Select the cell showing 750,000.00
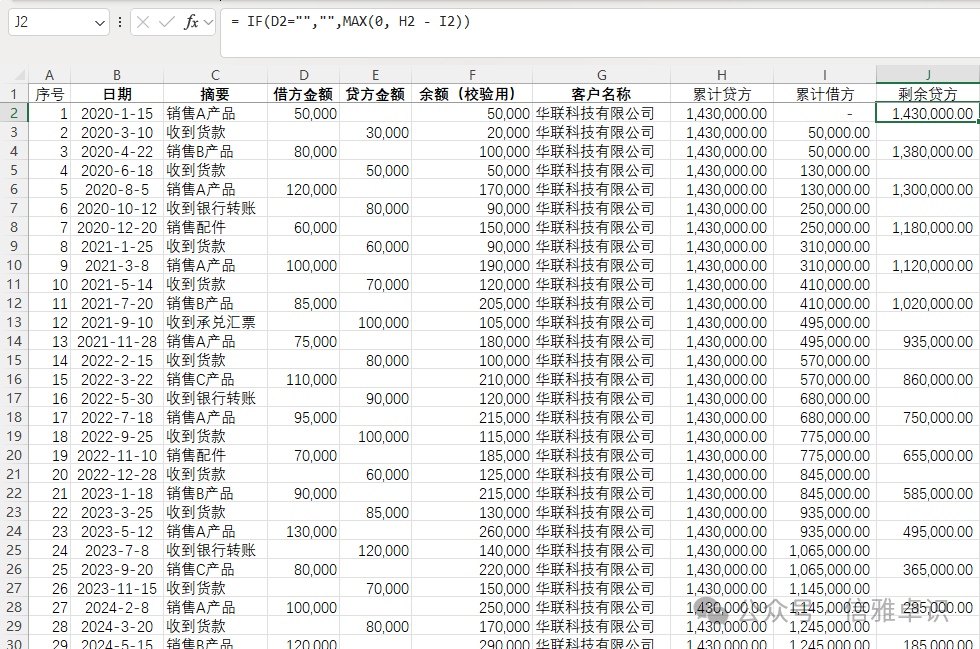 (928, 417)
